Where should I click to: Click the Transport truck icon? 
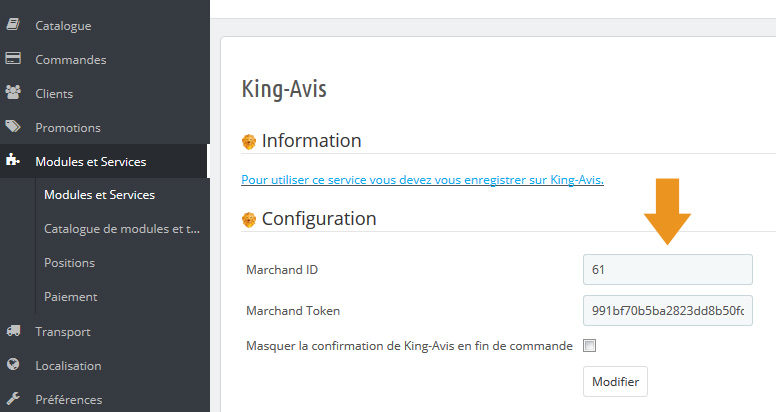point(13,330)
